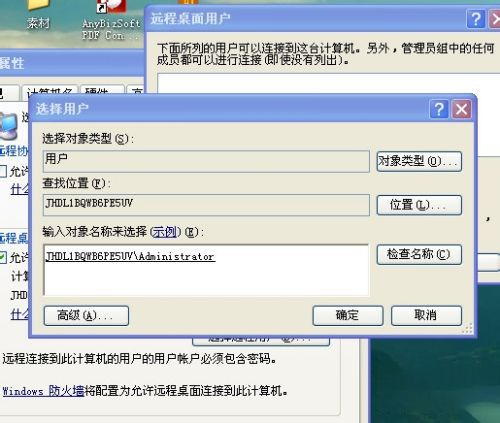Click the help icon in 远程桌面用户 window
This screenshot has height=423, width=500.
pyautogui.click(x=476, y=19)
